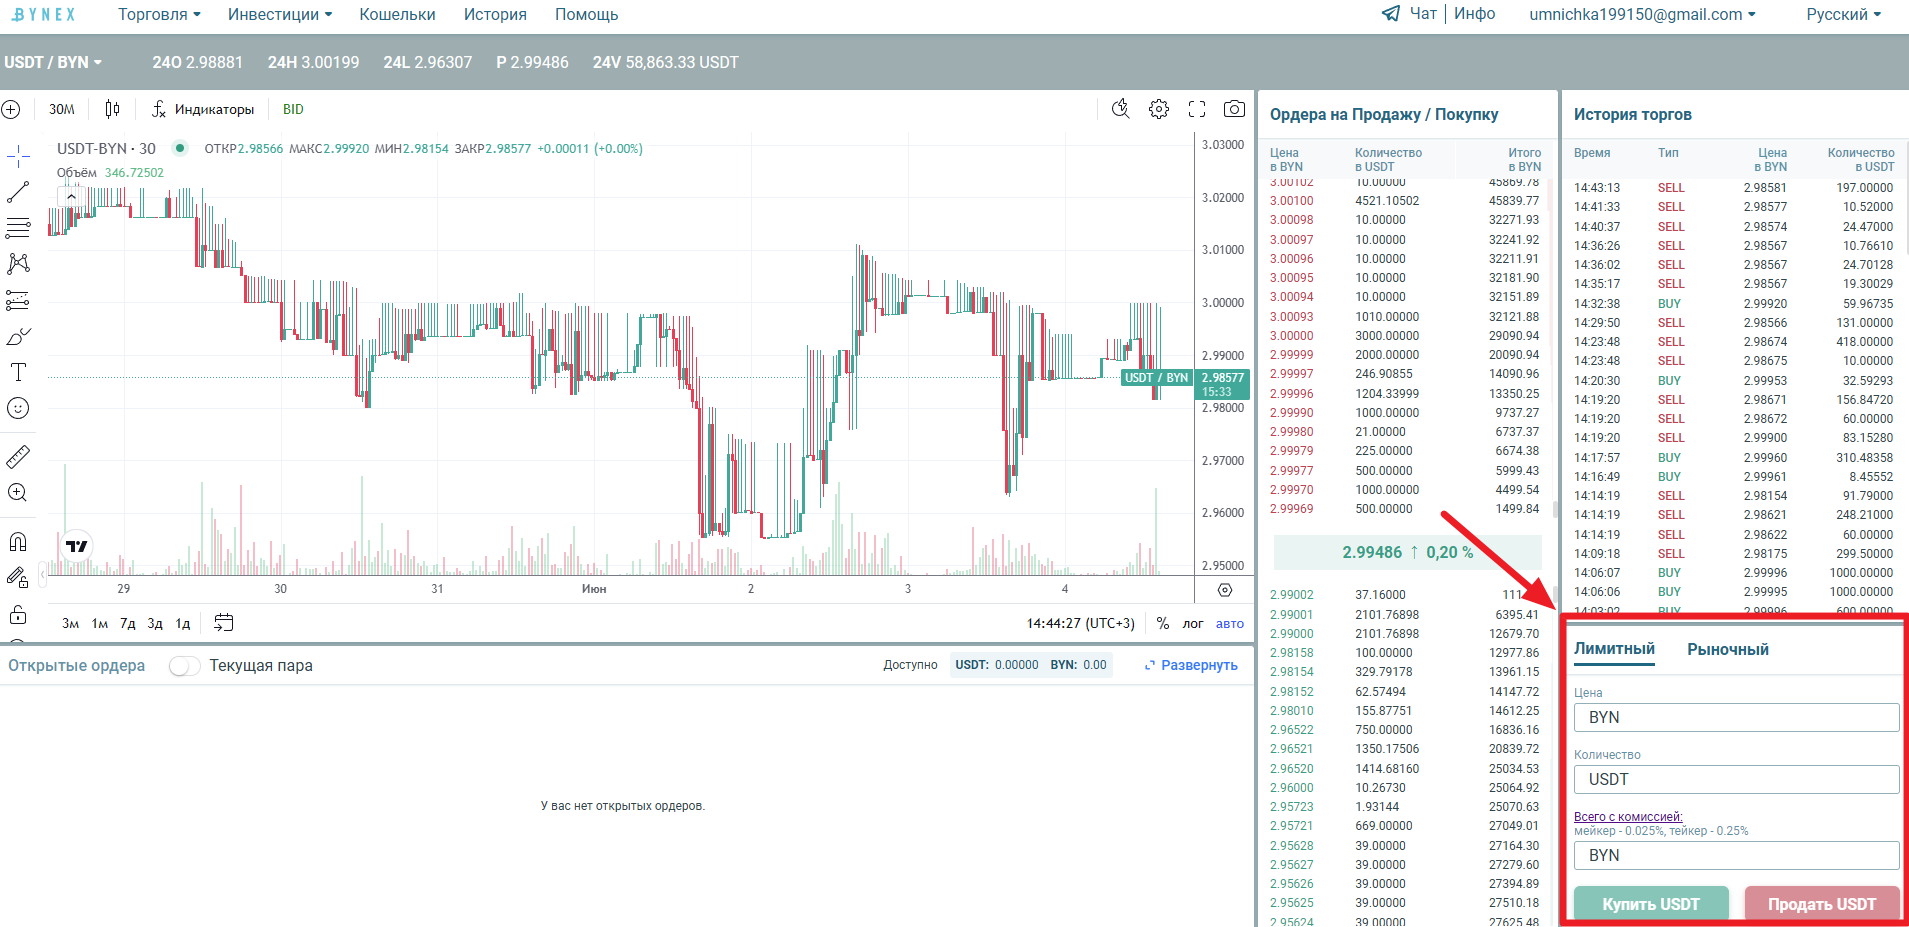Focus the Количество USDT input field

pyautogui.click(x=1736, y=779)
